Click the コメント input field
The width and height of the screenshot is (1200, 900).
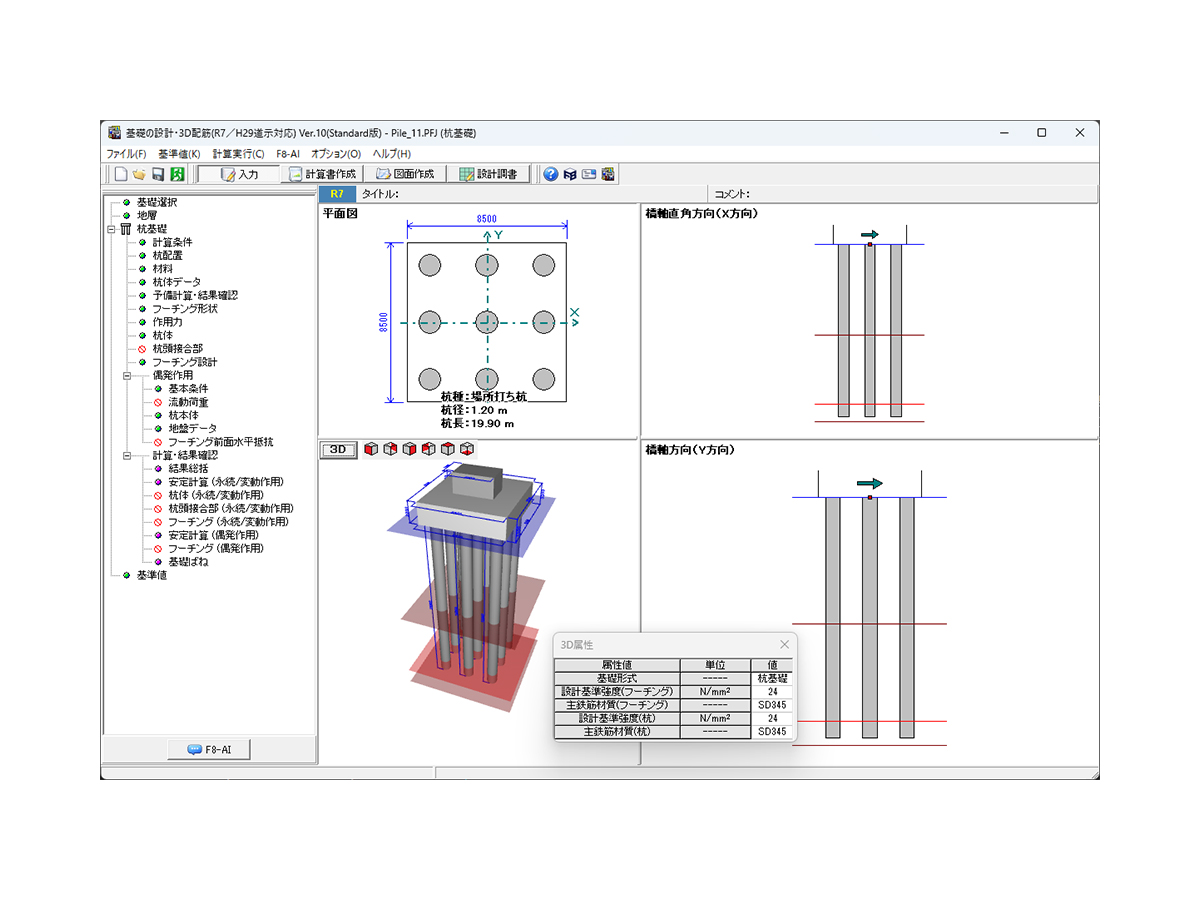pos(922,194)
